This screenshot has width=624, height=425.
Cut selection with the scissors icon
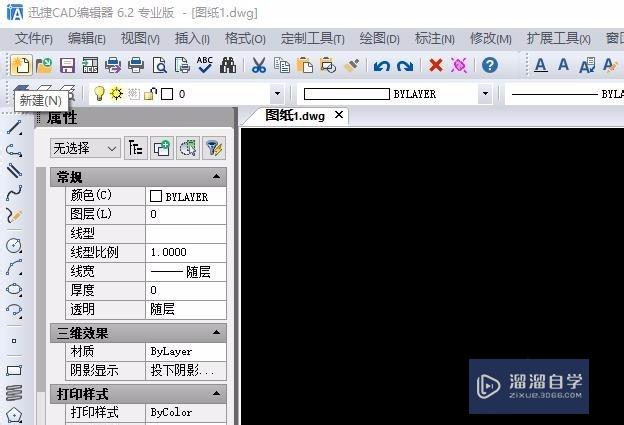(259, 65)
